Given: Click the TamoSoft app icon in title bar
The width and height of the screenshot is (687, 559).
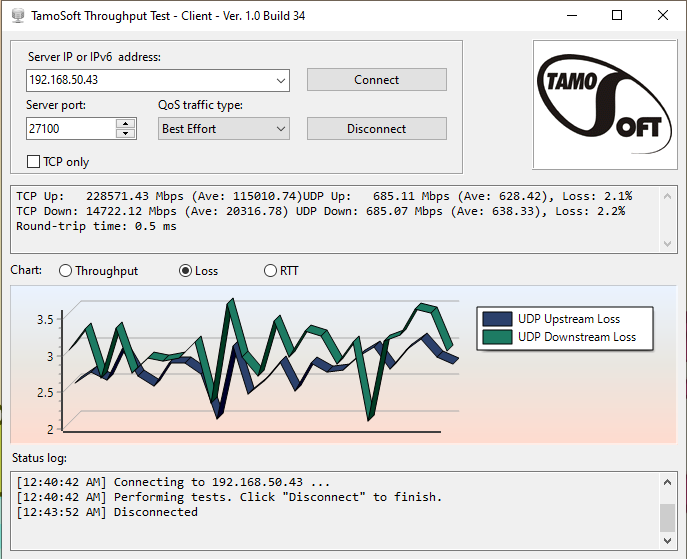Looking at the screenshot, I should tap(15, 16).
